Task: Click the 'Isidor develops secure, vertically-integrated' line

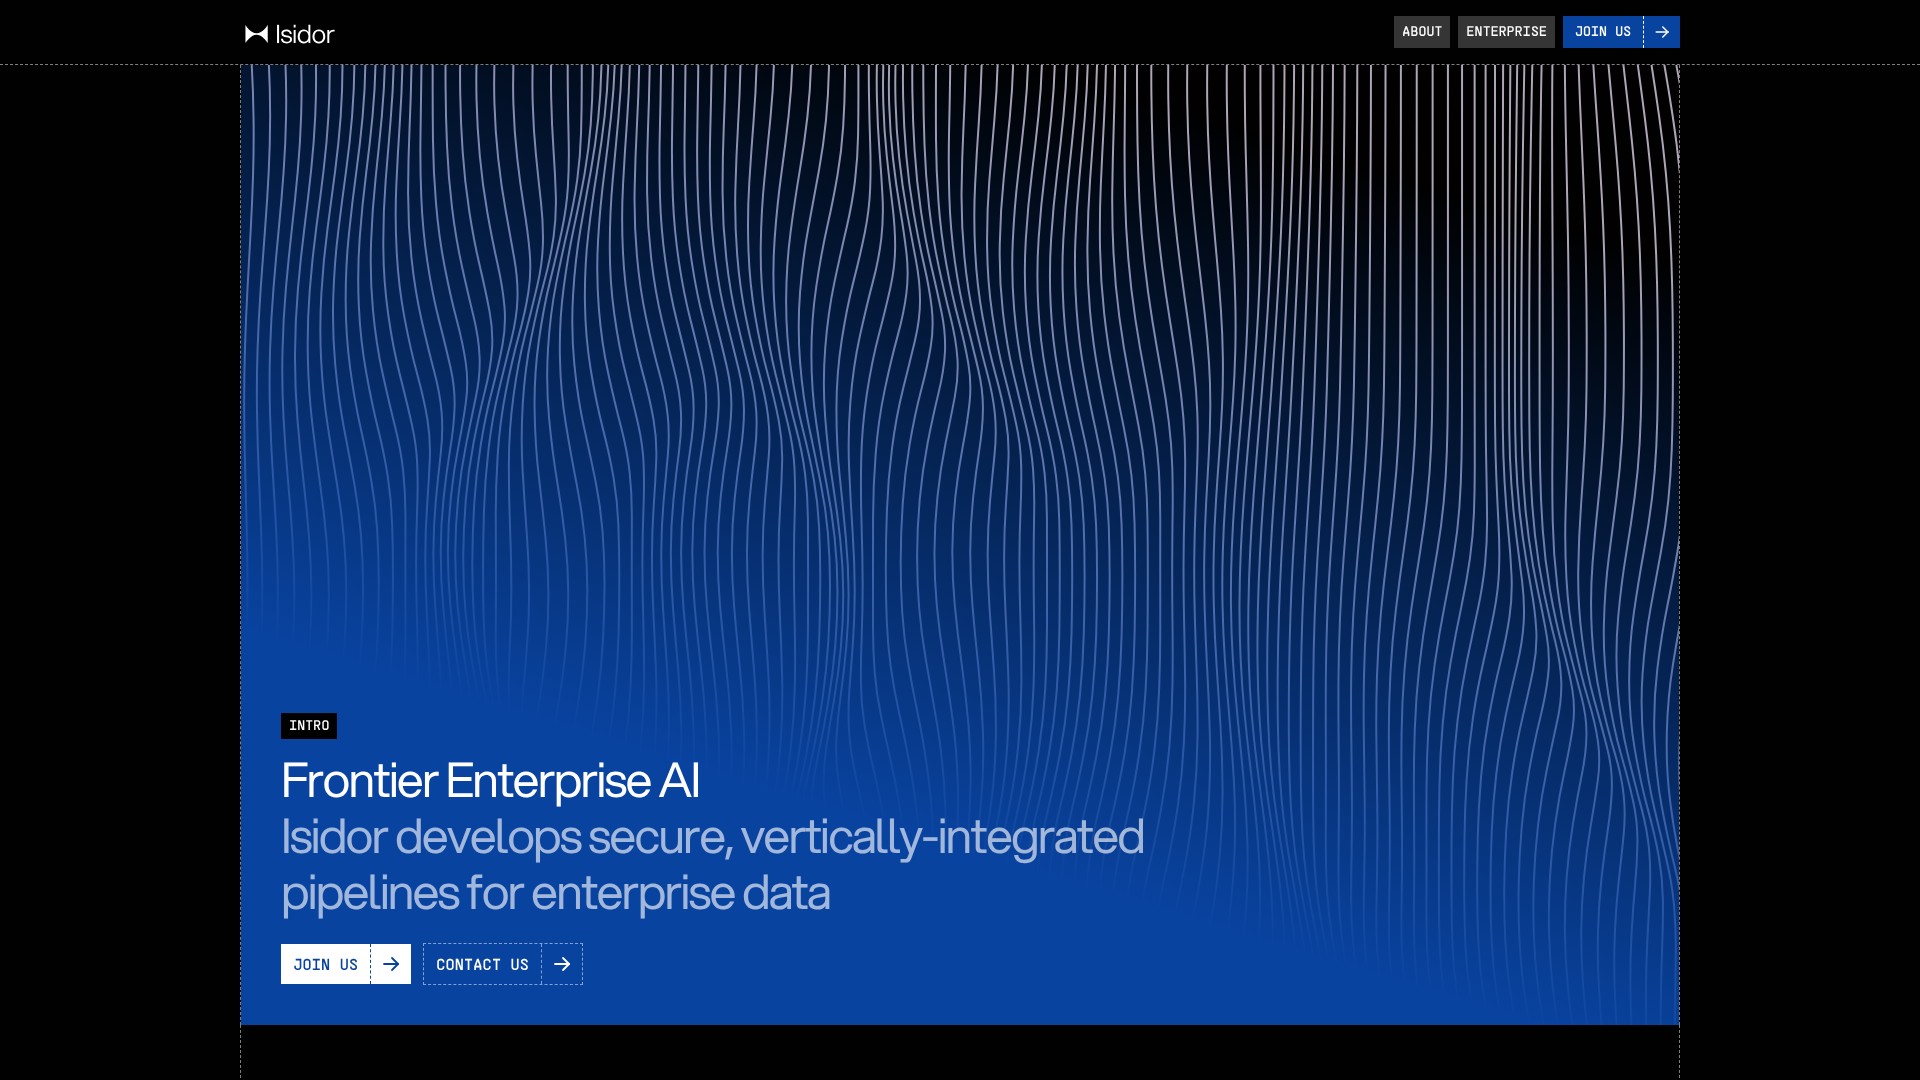Action: (712, 837)
